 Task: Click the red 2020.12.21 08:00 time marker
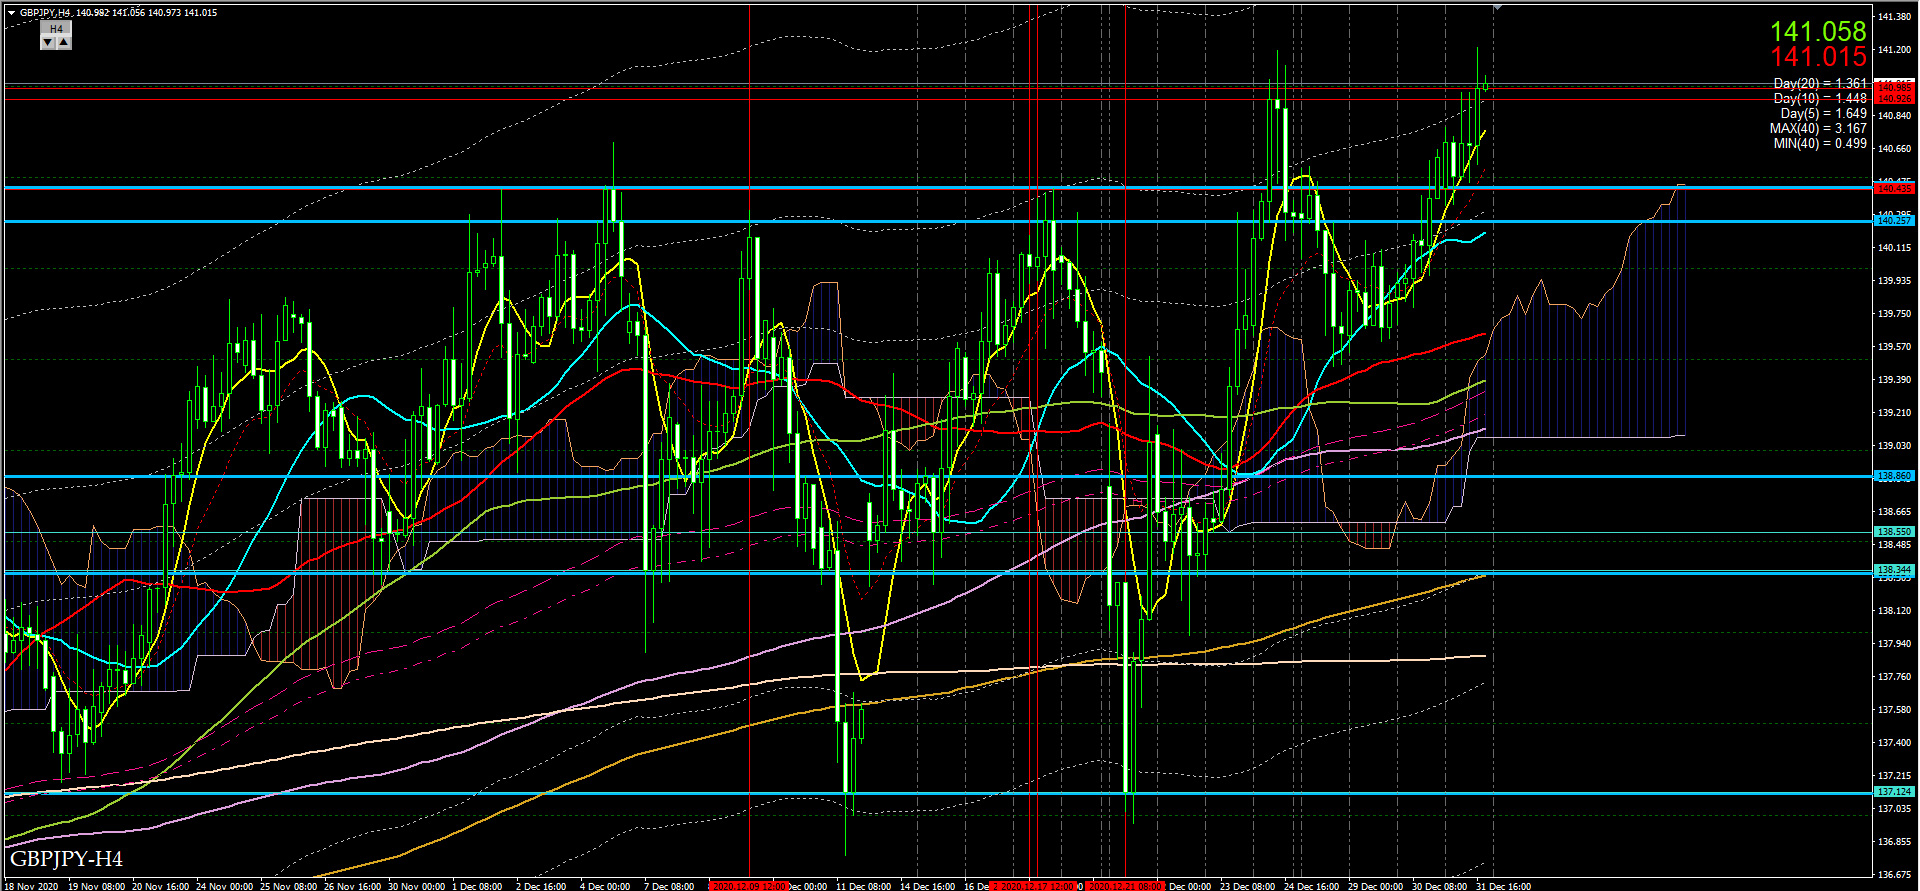pyautogui.click(x=1126, y=886)
